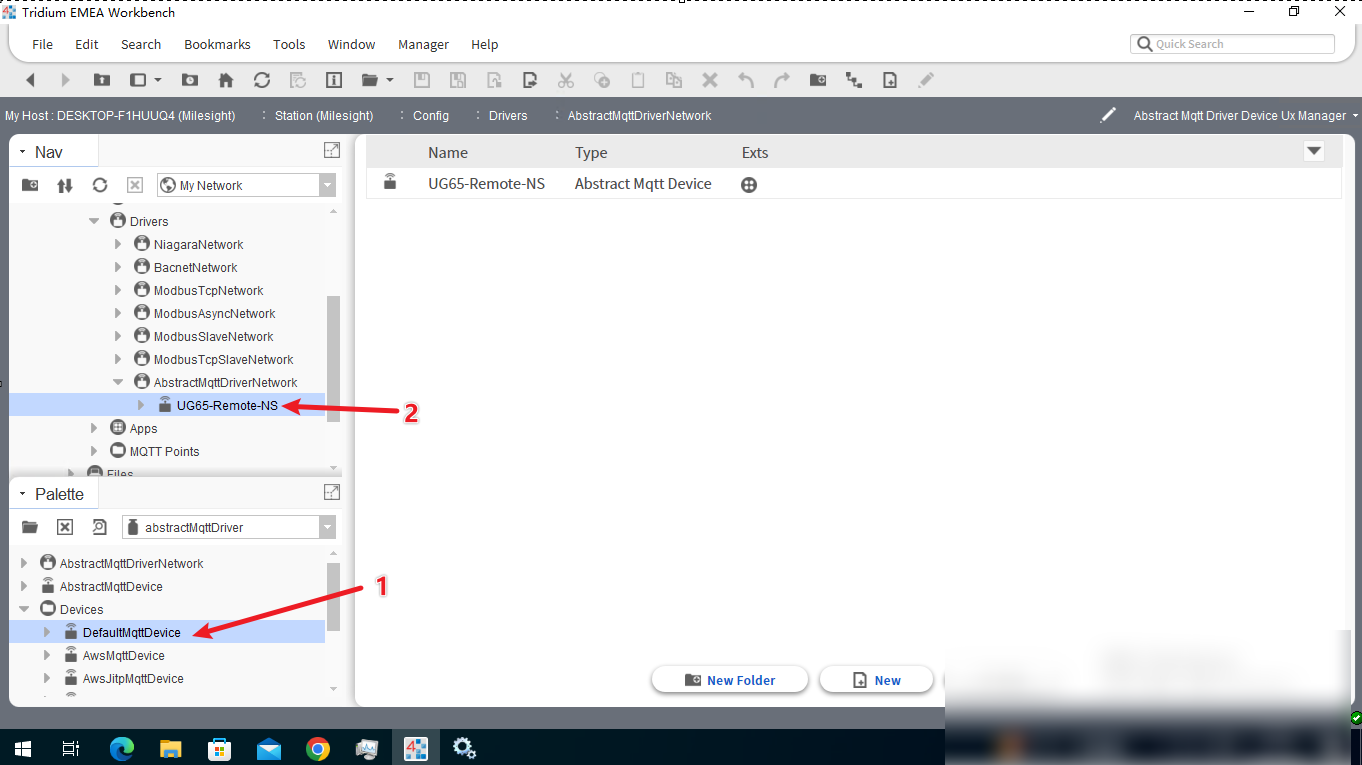Click the Nav panel refresh icon
This screenshot has height=765, width=1362.
pyautogui.click(x=100, y=185)
